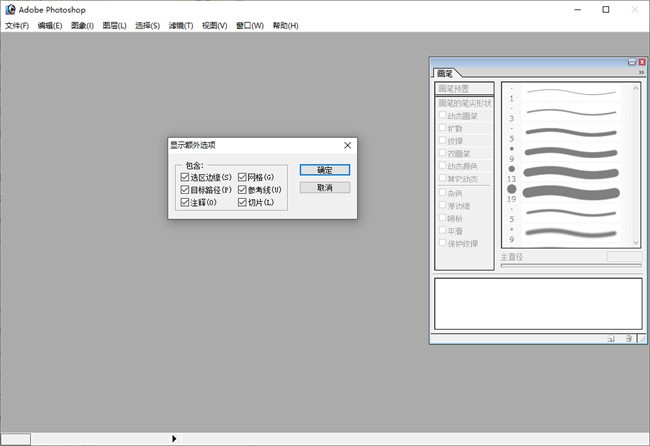The image size is (650, 446).
Task: Click 取消 to cancel the dialog
Action: tap(325, 187)
